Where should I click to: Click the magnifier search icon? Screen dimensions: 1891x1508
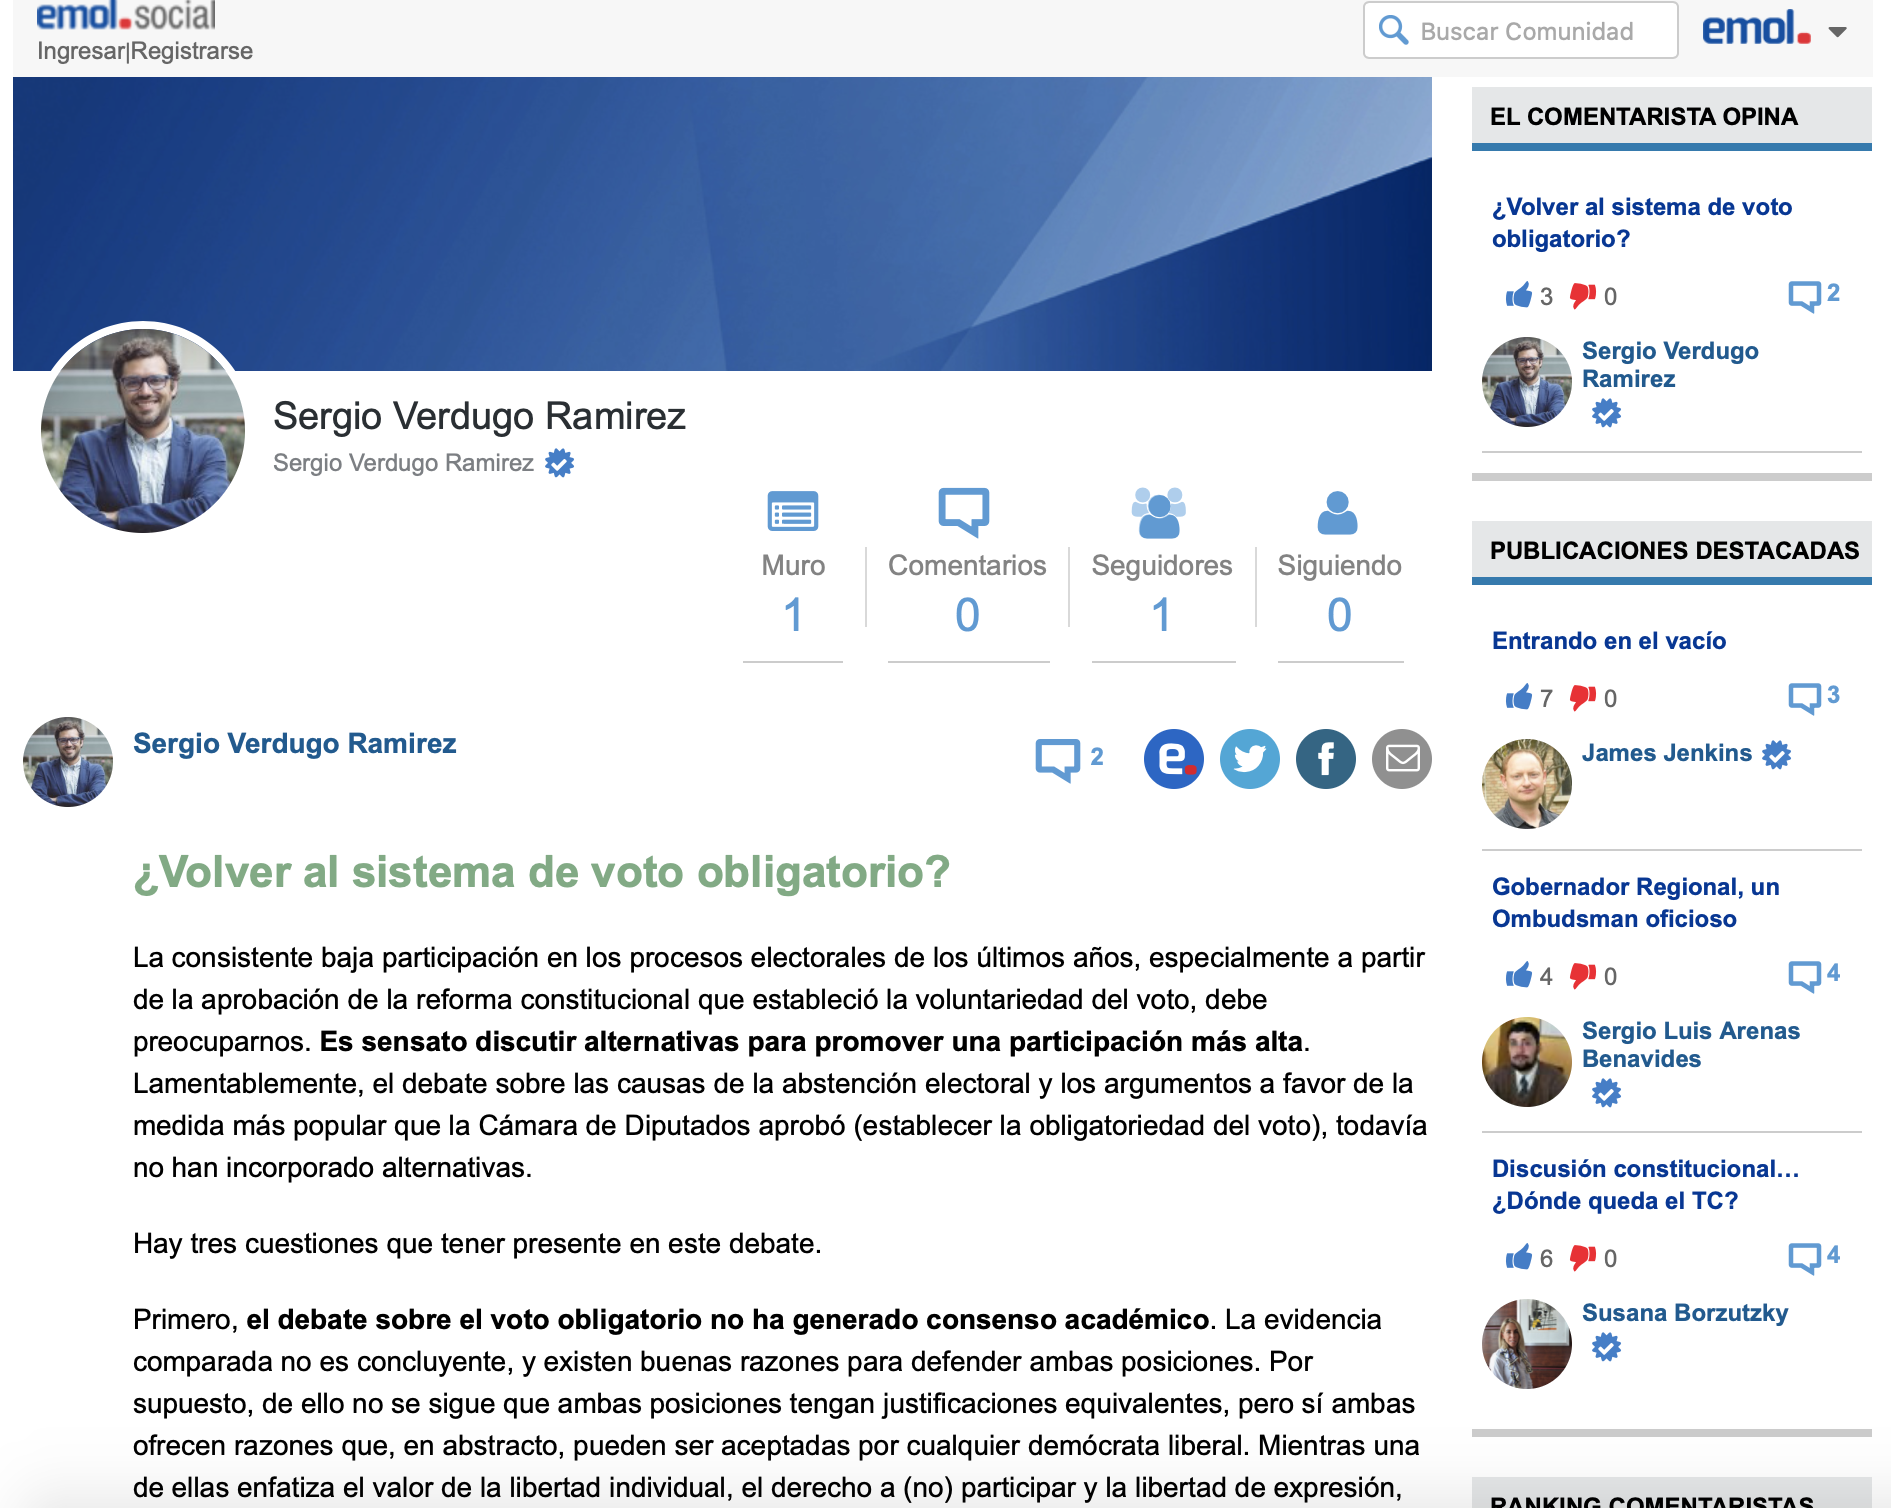[1393, 30]
